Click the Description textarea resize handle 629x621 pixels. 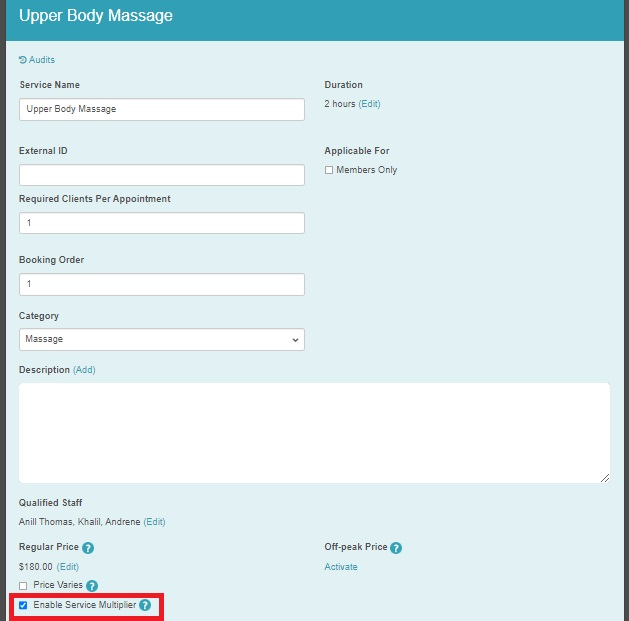point(605,478)
